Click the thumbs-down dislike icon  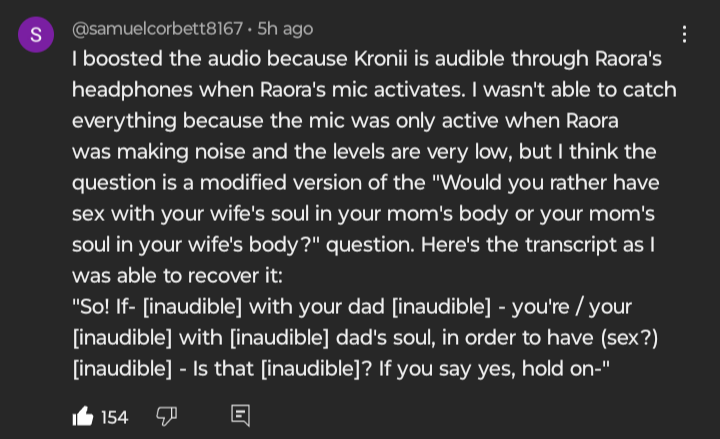click(167, 416)
